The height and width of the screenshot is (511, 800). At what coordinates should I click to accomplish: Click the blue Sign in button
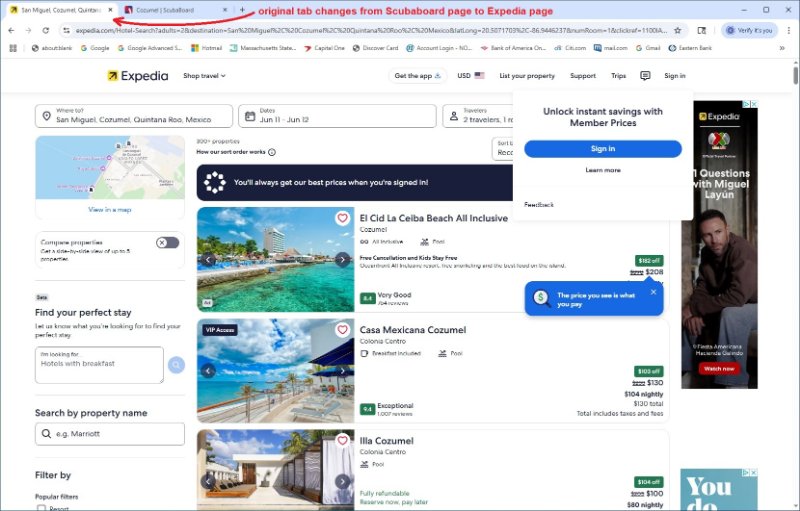pyautogui.click(x=603, y=148)
